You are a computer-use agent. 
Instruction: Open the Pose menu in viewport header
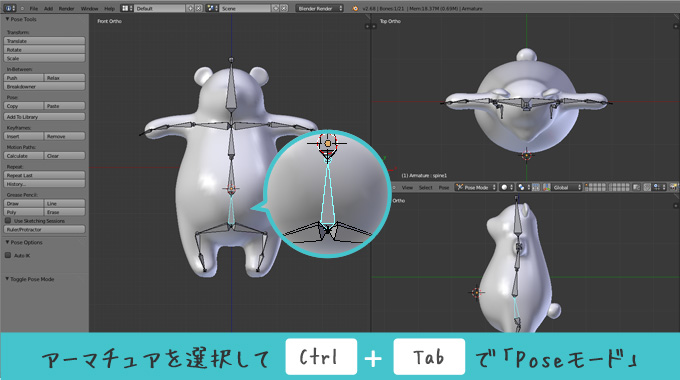(x=444, y=187)
